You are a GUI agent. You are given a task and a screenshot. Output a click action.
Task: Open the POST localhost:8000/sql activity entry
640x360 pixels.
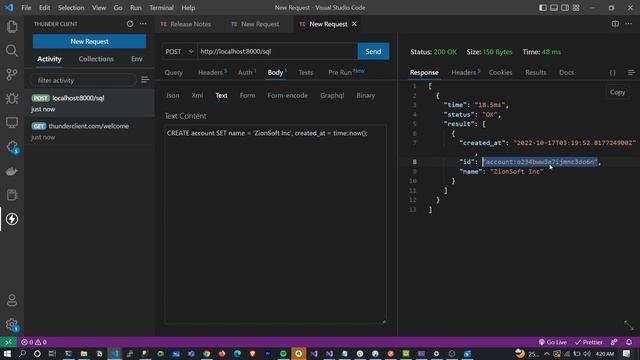pyautogui.click(x=89, y=103)
